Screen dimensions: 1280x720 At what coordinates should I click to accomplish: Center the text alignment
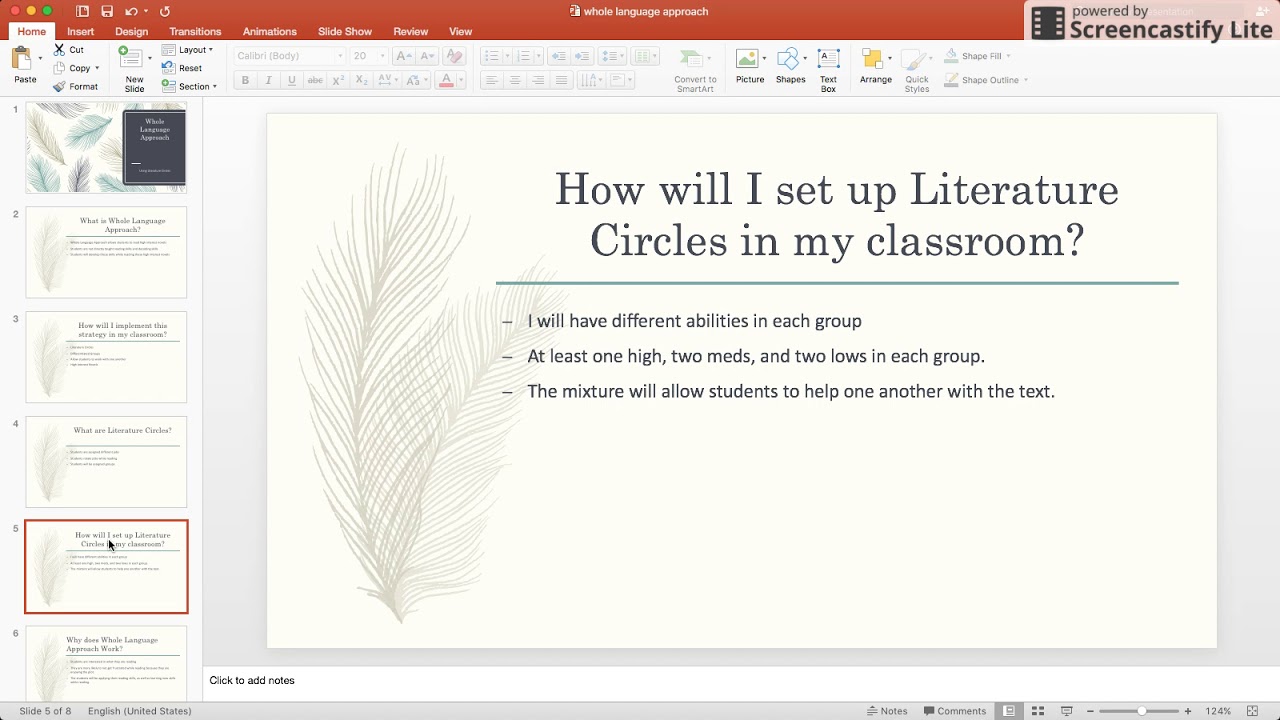pos(514,80)
